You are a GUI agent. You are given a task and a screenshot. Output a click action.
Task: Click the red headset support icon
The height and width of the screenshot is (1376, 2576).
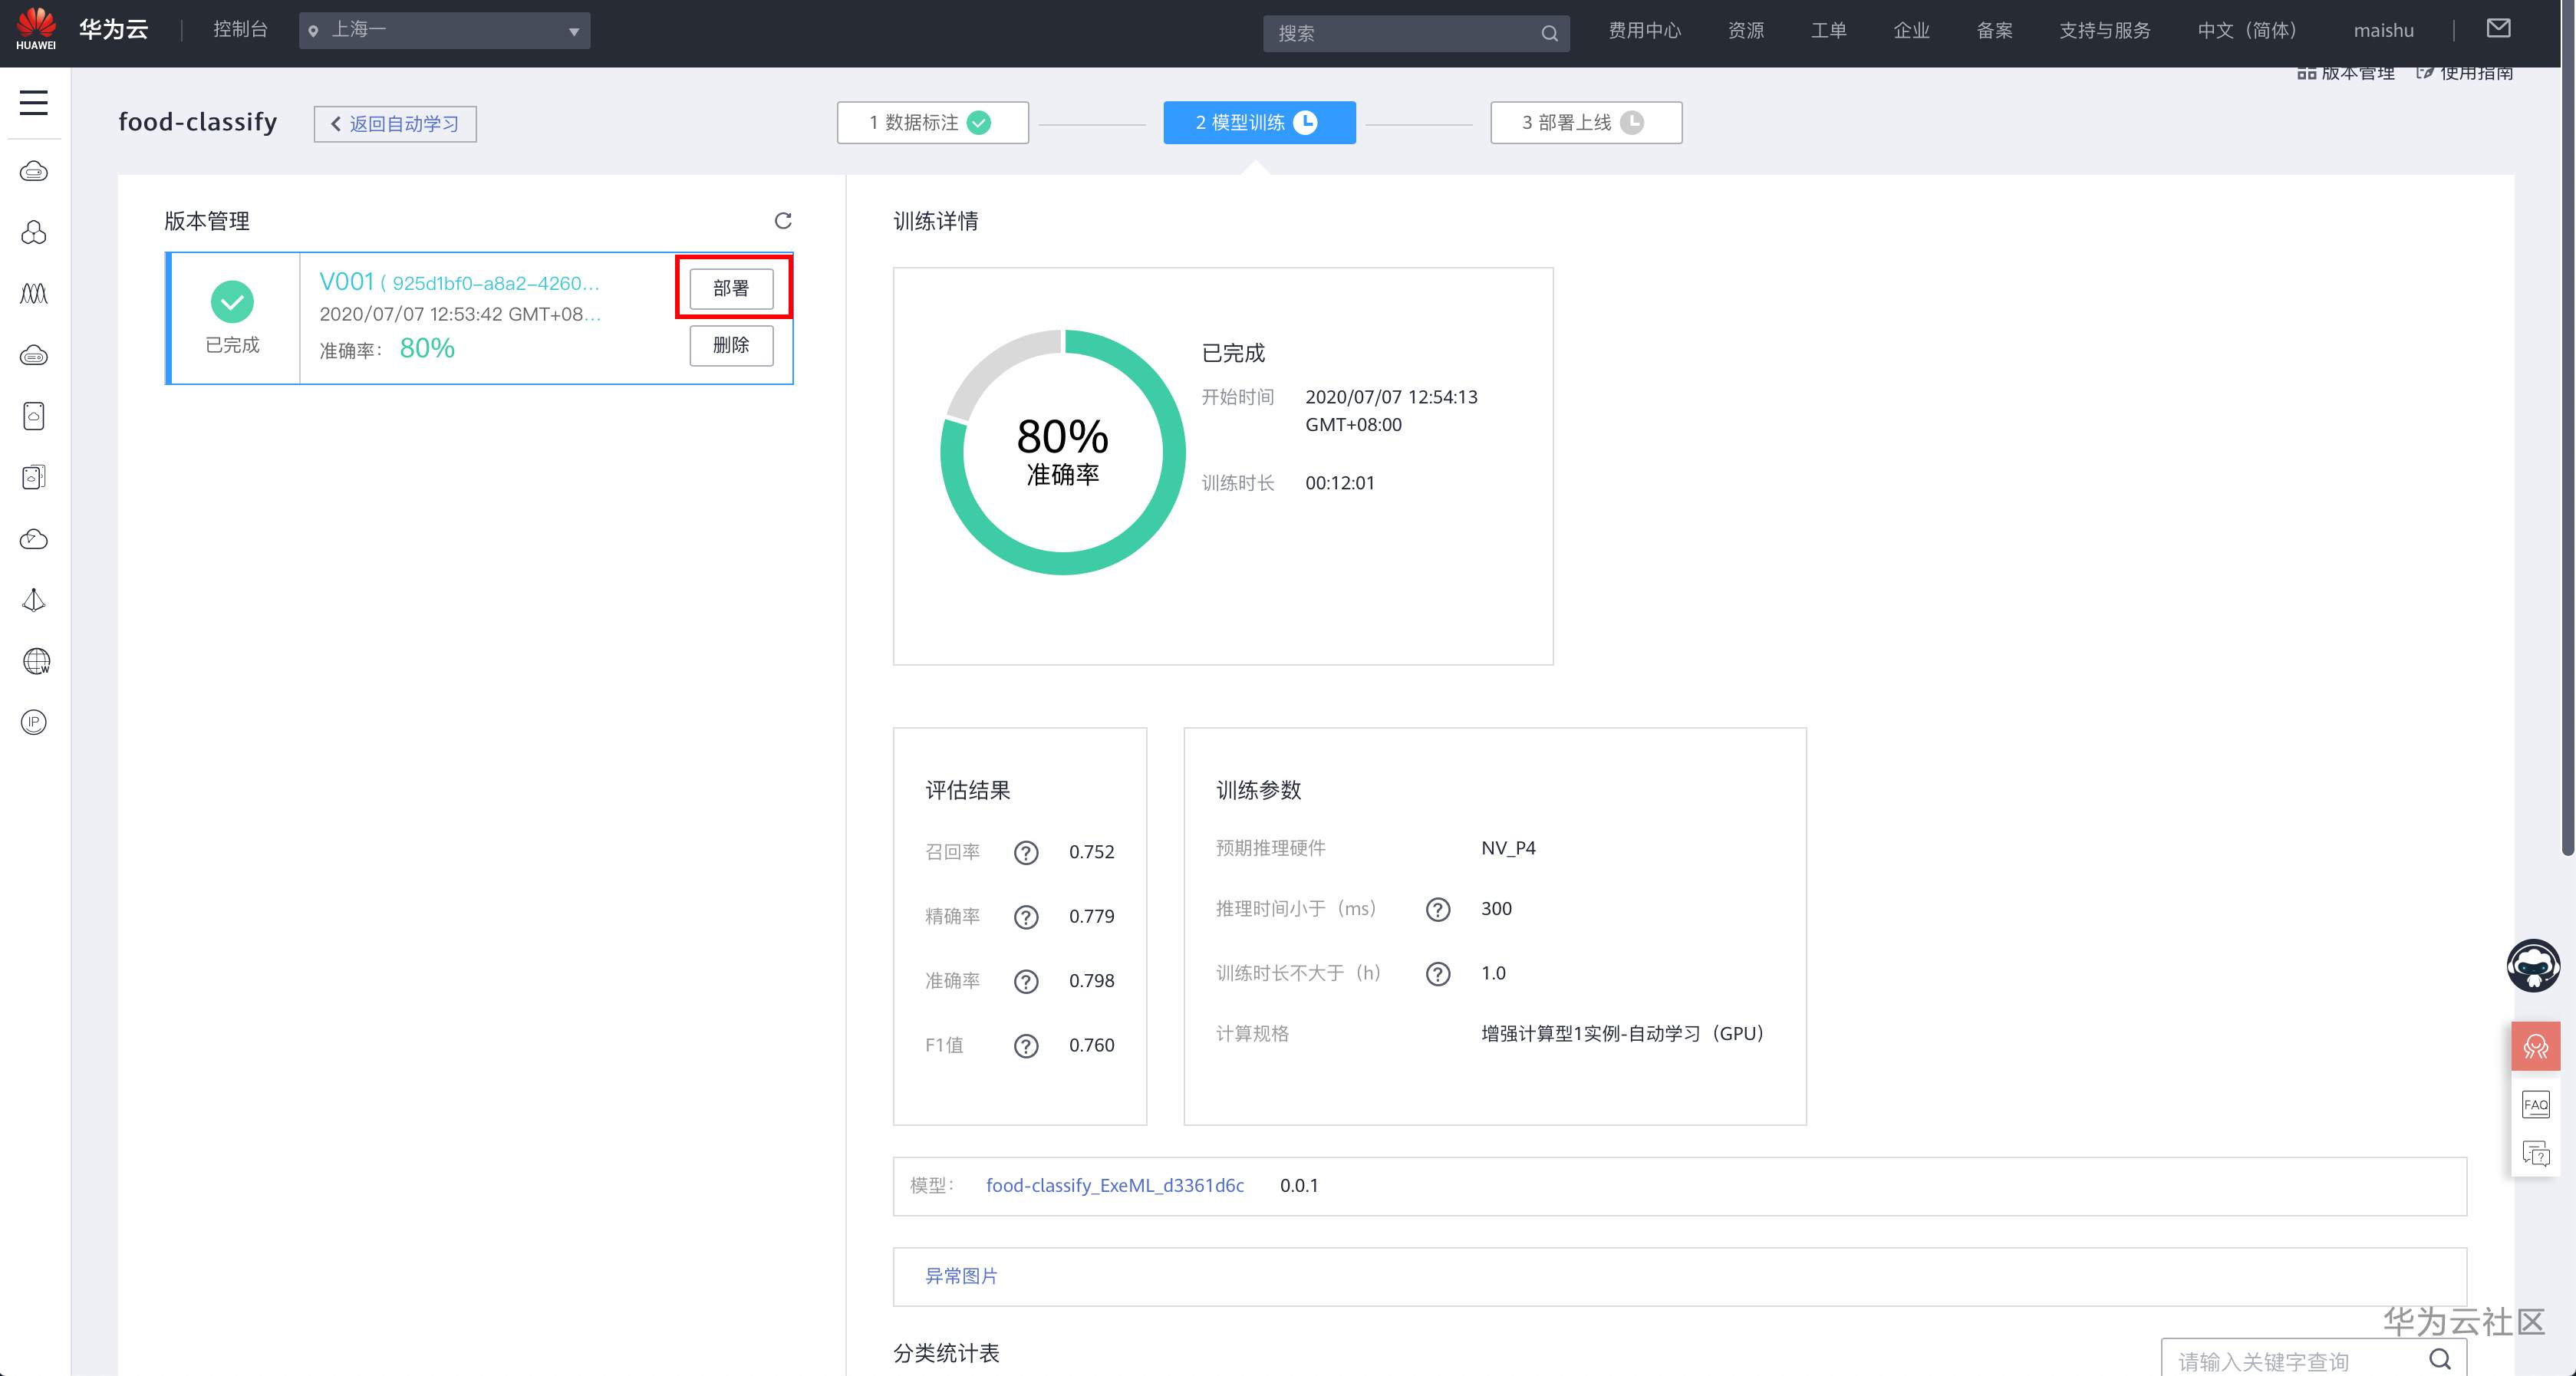click(x=2535, y=1046)
